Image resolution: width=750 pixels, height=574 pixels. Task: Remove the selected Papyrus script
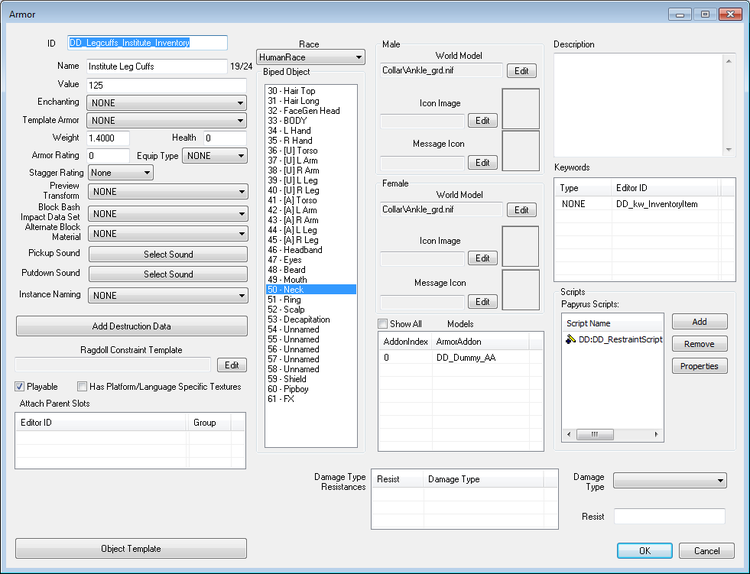pos(699,344)
